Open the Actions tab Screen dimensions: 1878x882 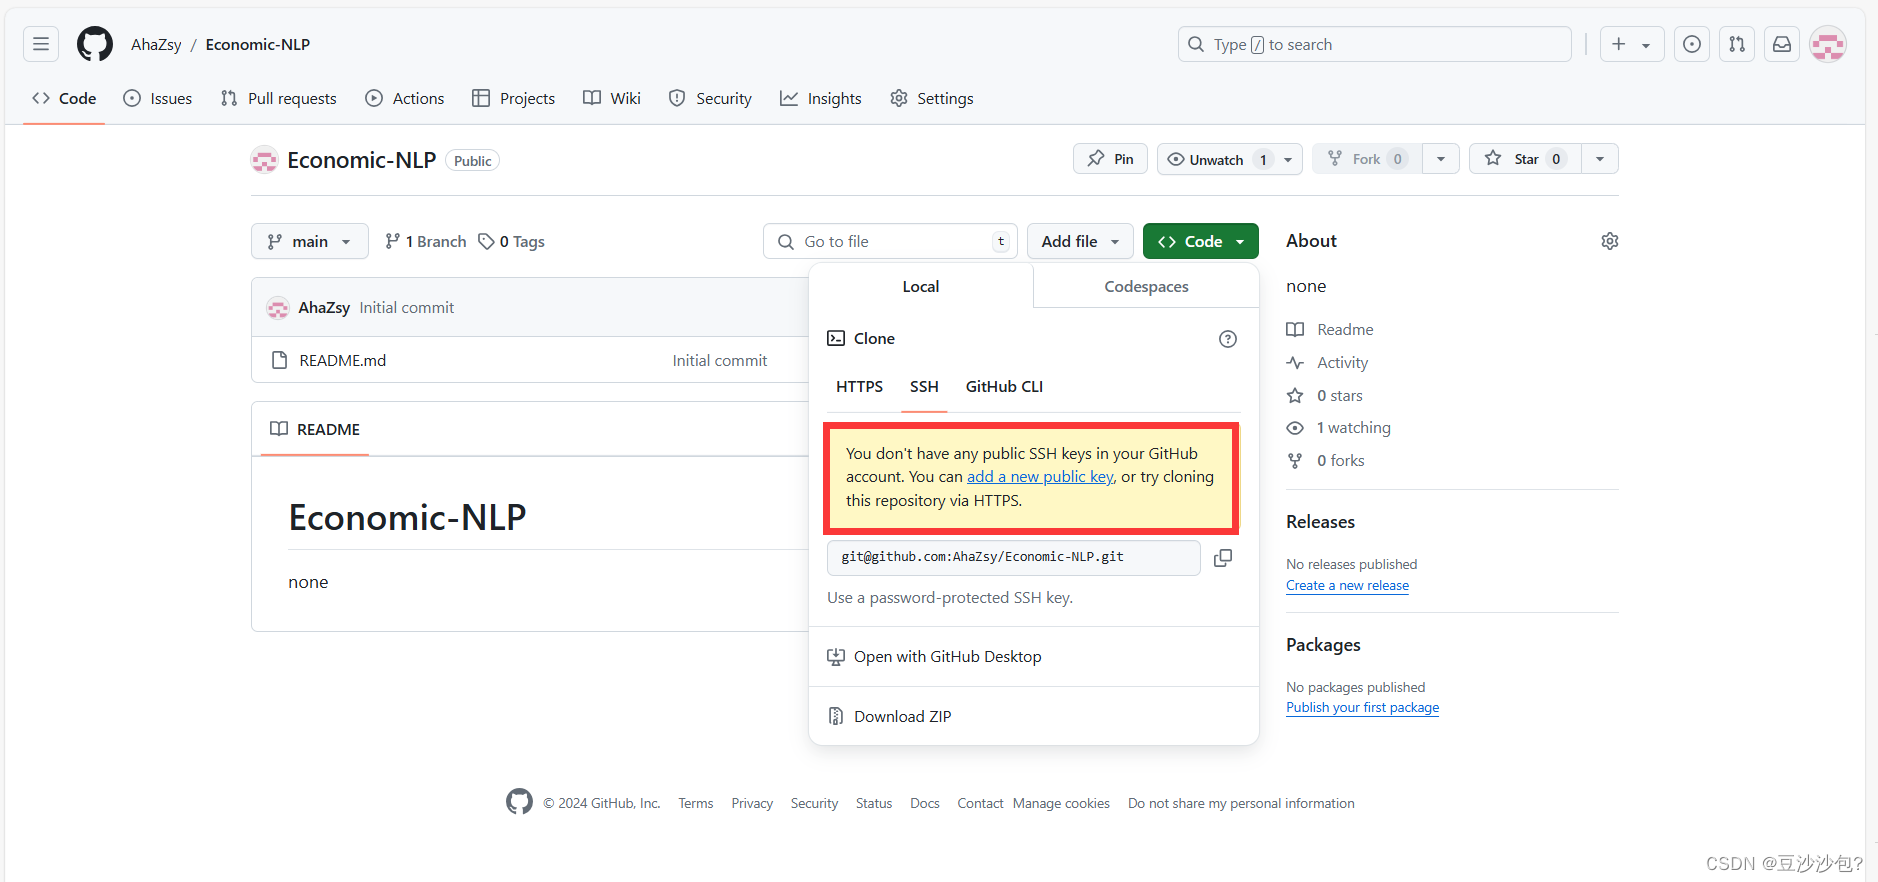point(405,98)
